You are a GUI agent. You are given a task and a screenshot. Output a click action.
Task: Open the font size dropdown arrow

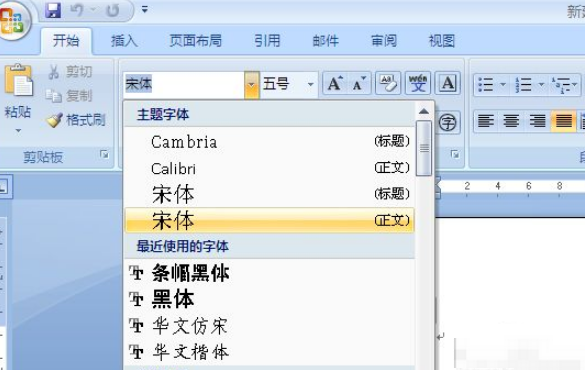tap(310, 85)
